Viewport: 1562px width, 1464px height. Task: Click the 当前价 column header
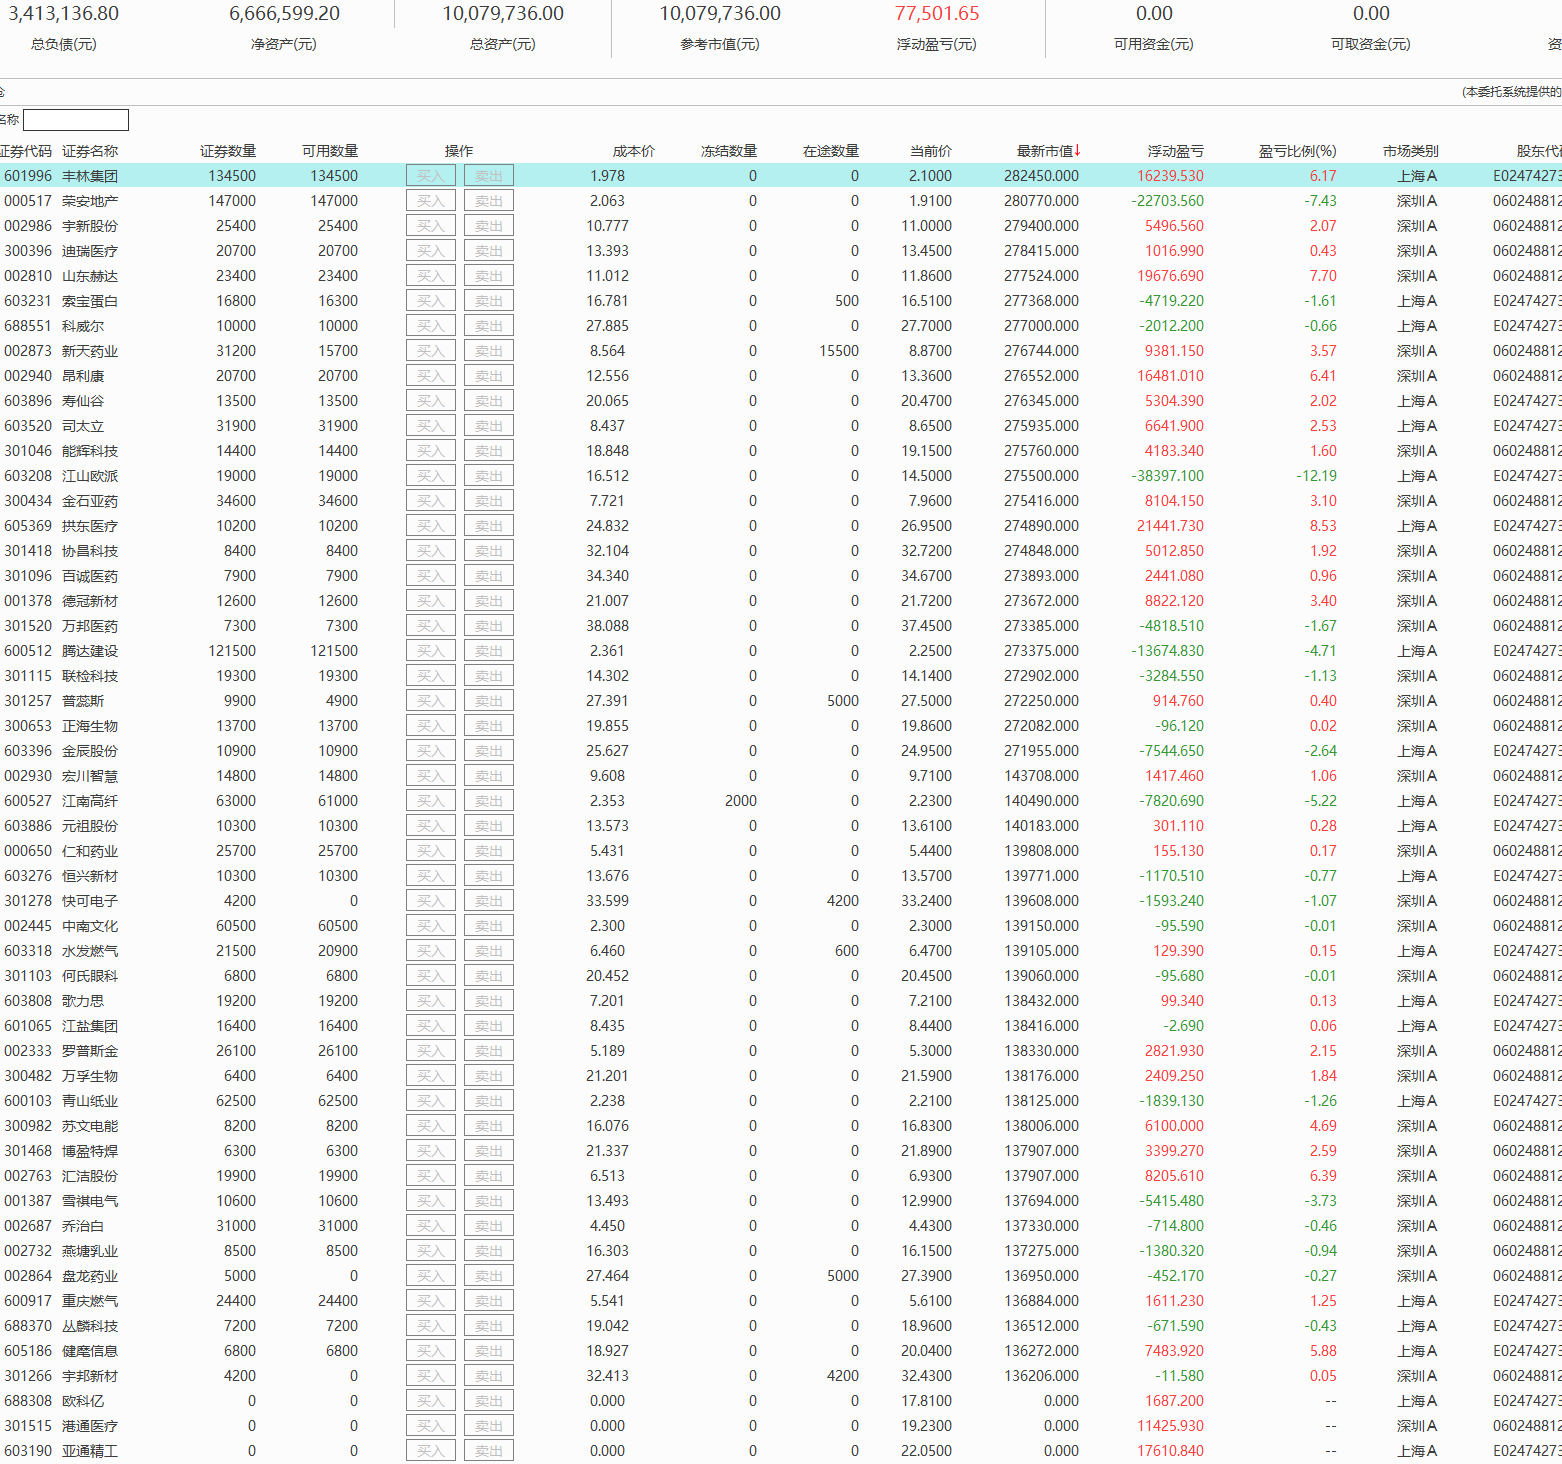click(x=930, y=151)
